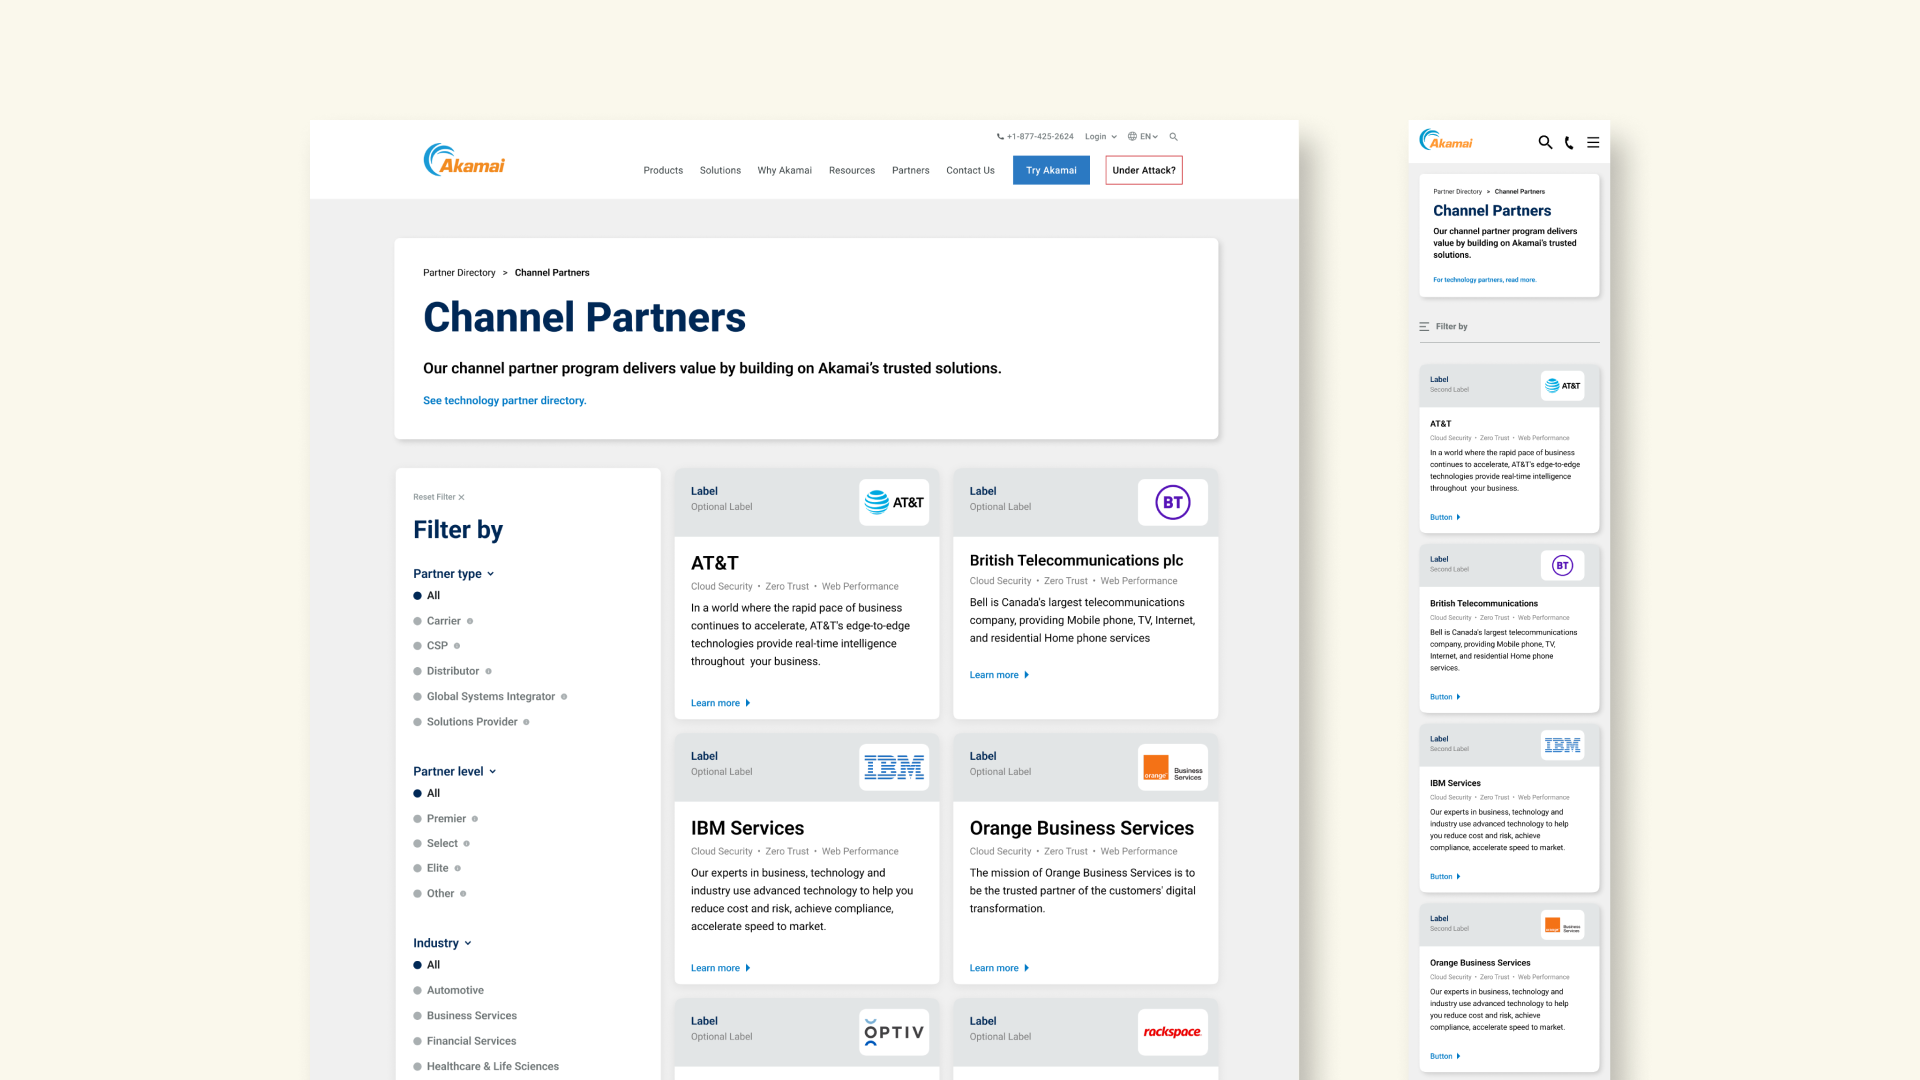Viewport: 1920px width, 1080px height.
Task: Click the Try Akamai button
Action: pyautogui.click(x=1051, y=171)
